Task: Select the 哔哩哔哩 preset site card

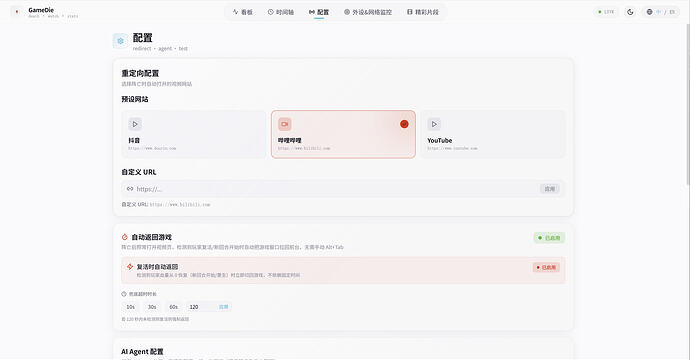Action: click(343, 134)
